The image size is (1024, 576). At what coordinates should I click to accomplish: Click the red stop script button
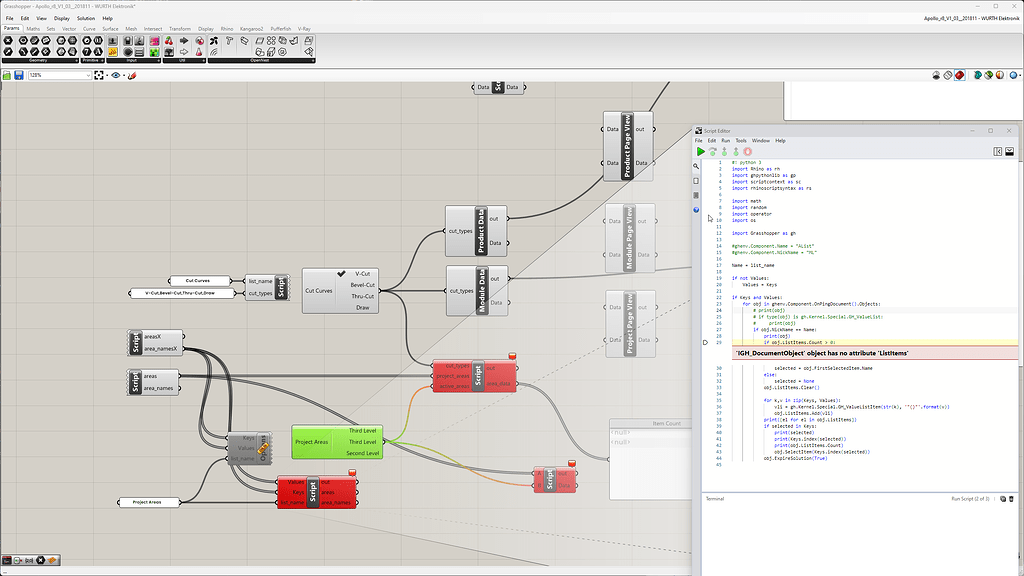(747, 152)
